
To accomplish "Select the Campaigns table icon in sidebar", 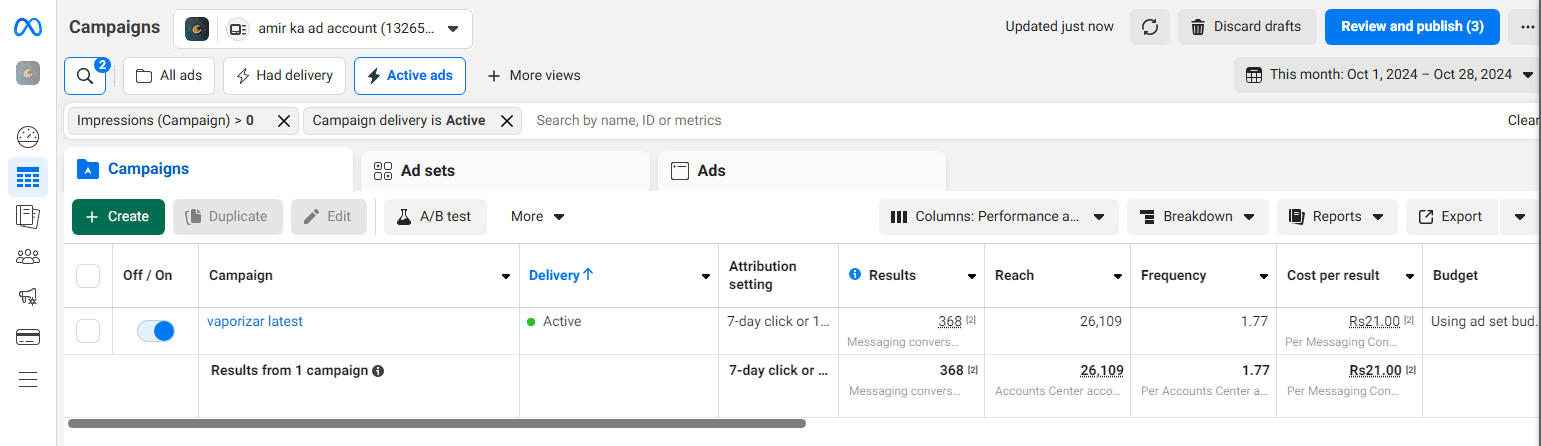I will pyautogui.click(x=28, y=177).
